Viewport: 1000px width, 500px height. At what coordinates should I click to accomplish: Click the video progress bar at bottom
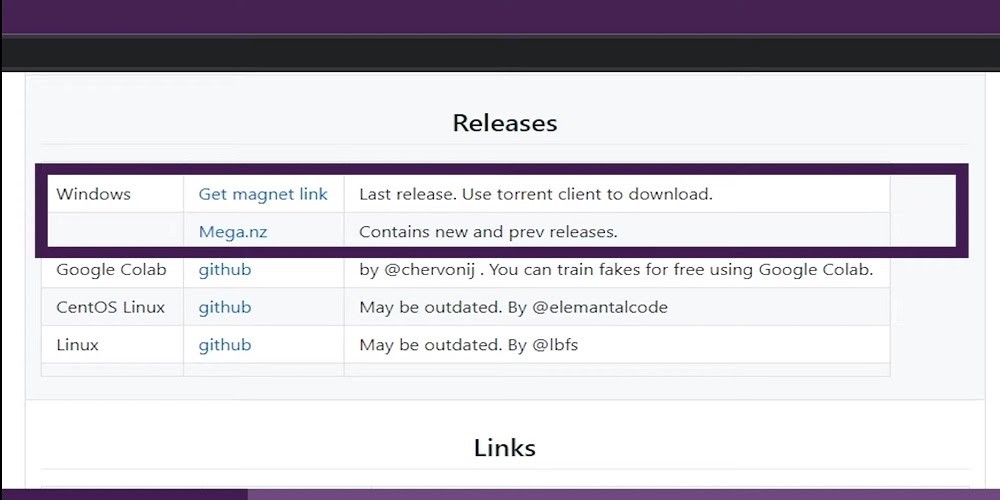(x=500, y=494)
